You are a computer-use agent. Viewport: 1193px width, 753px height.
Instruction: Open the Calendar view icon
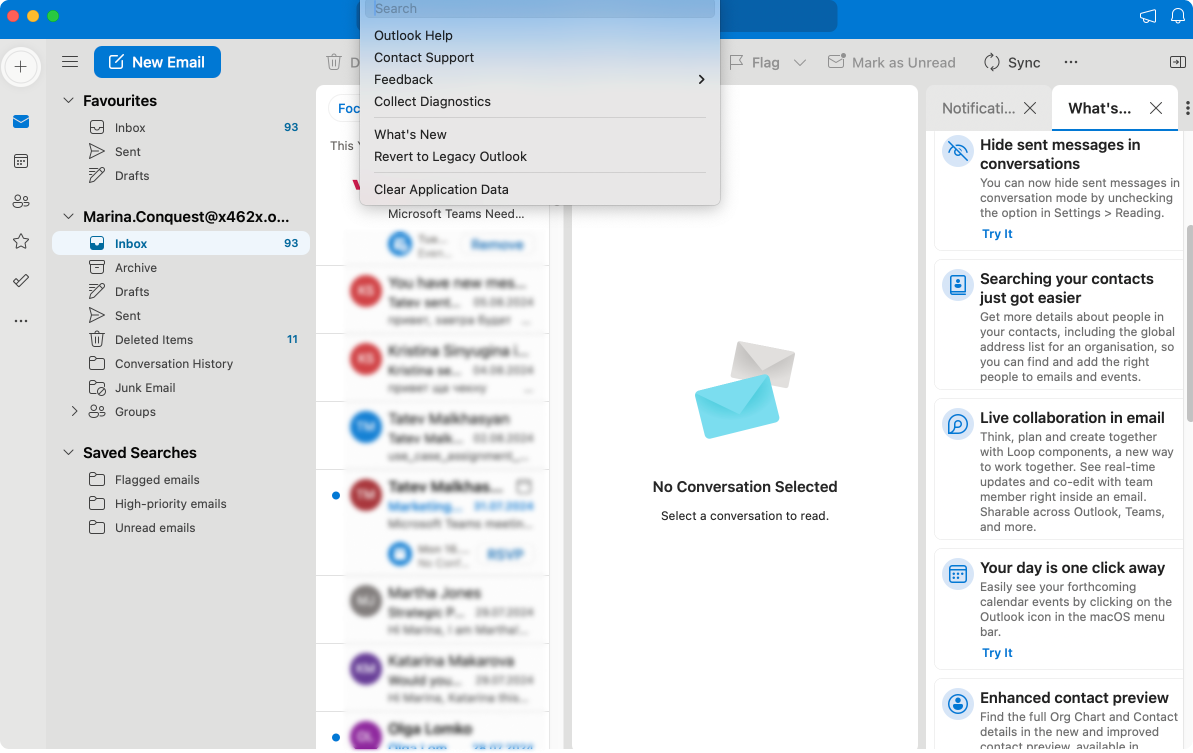[x=21, y=161]
